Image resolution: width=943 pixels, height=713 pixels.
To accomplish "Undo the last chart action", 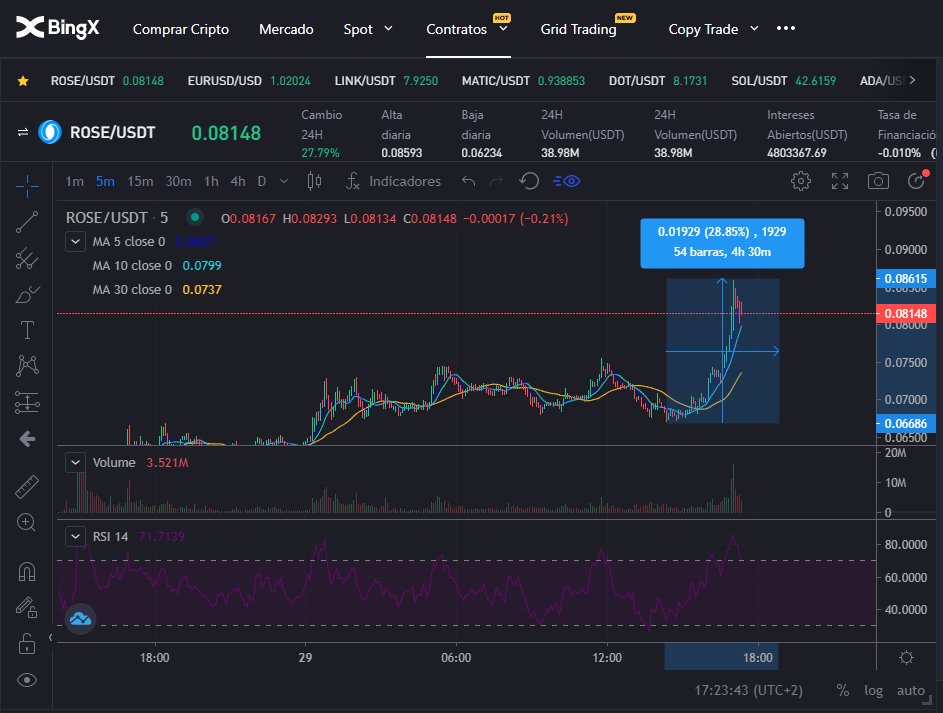I will pos(468,181).
